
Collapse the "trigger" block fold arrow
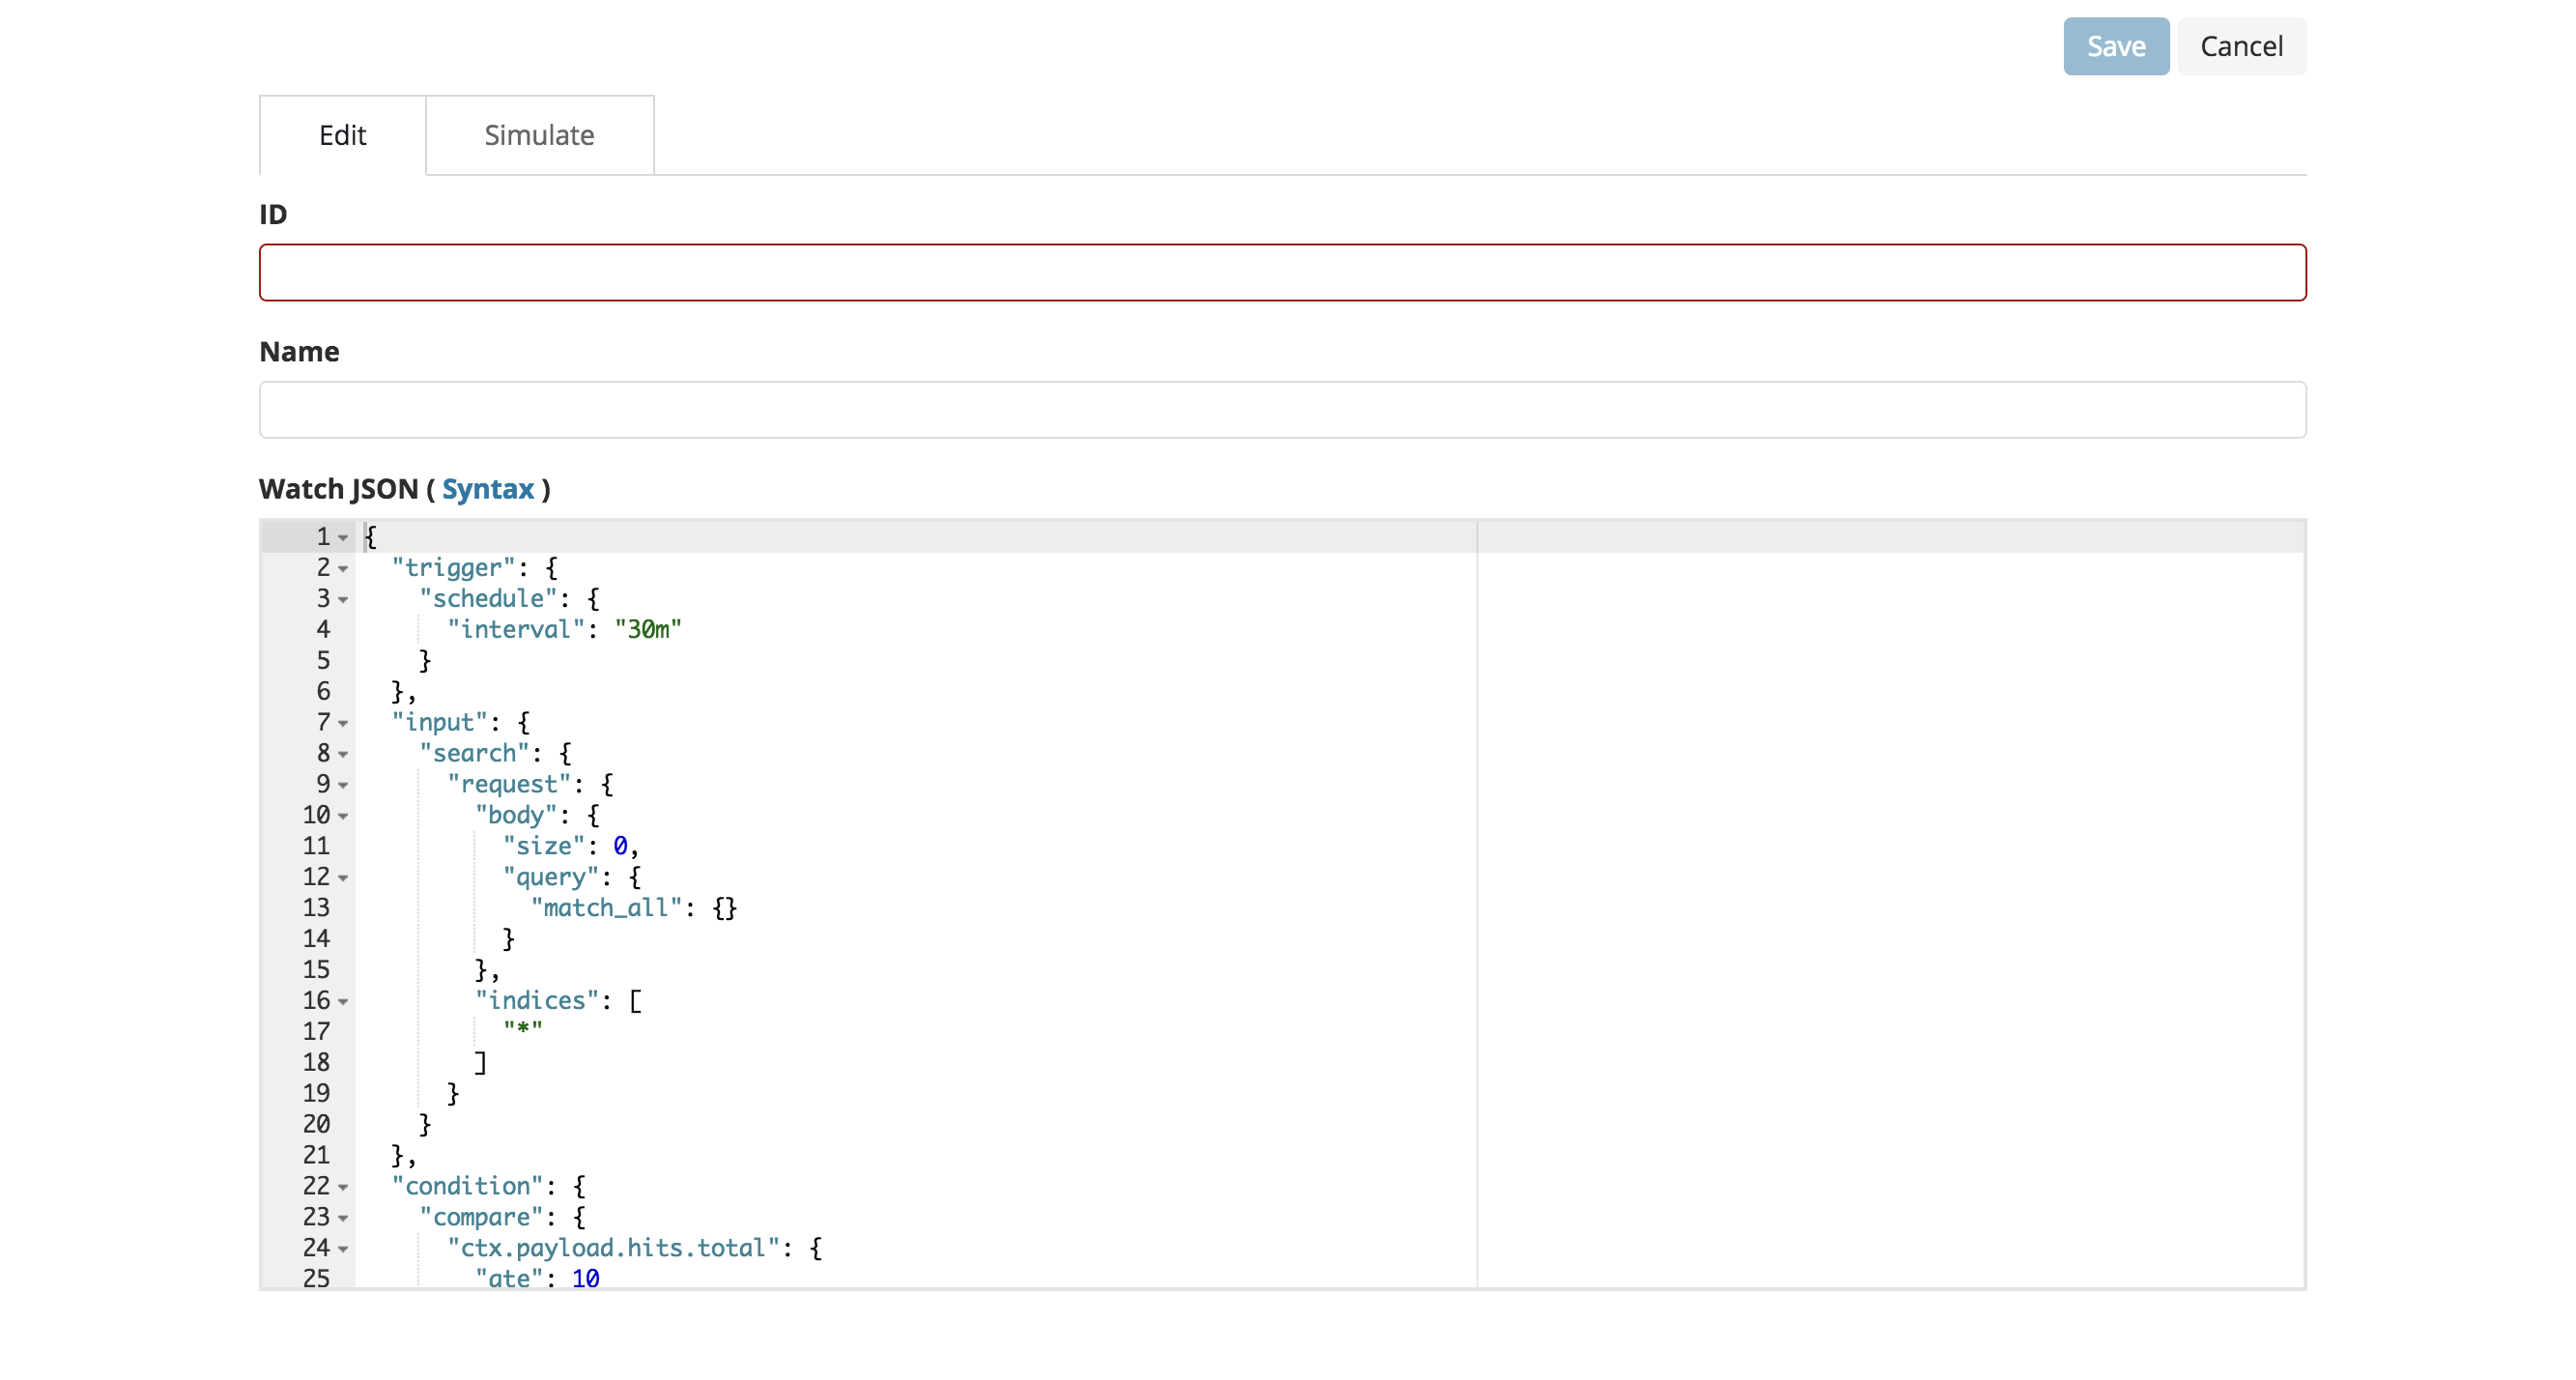(343, 569)
